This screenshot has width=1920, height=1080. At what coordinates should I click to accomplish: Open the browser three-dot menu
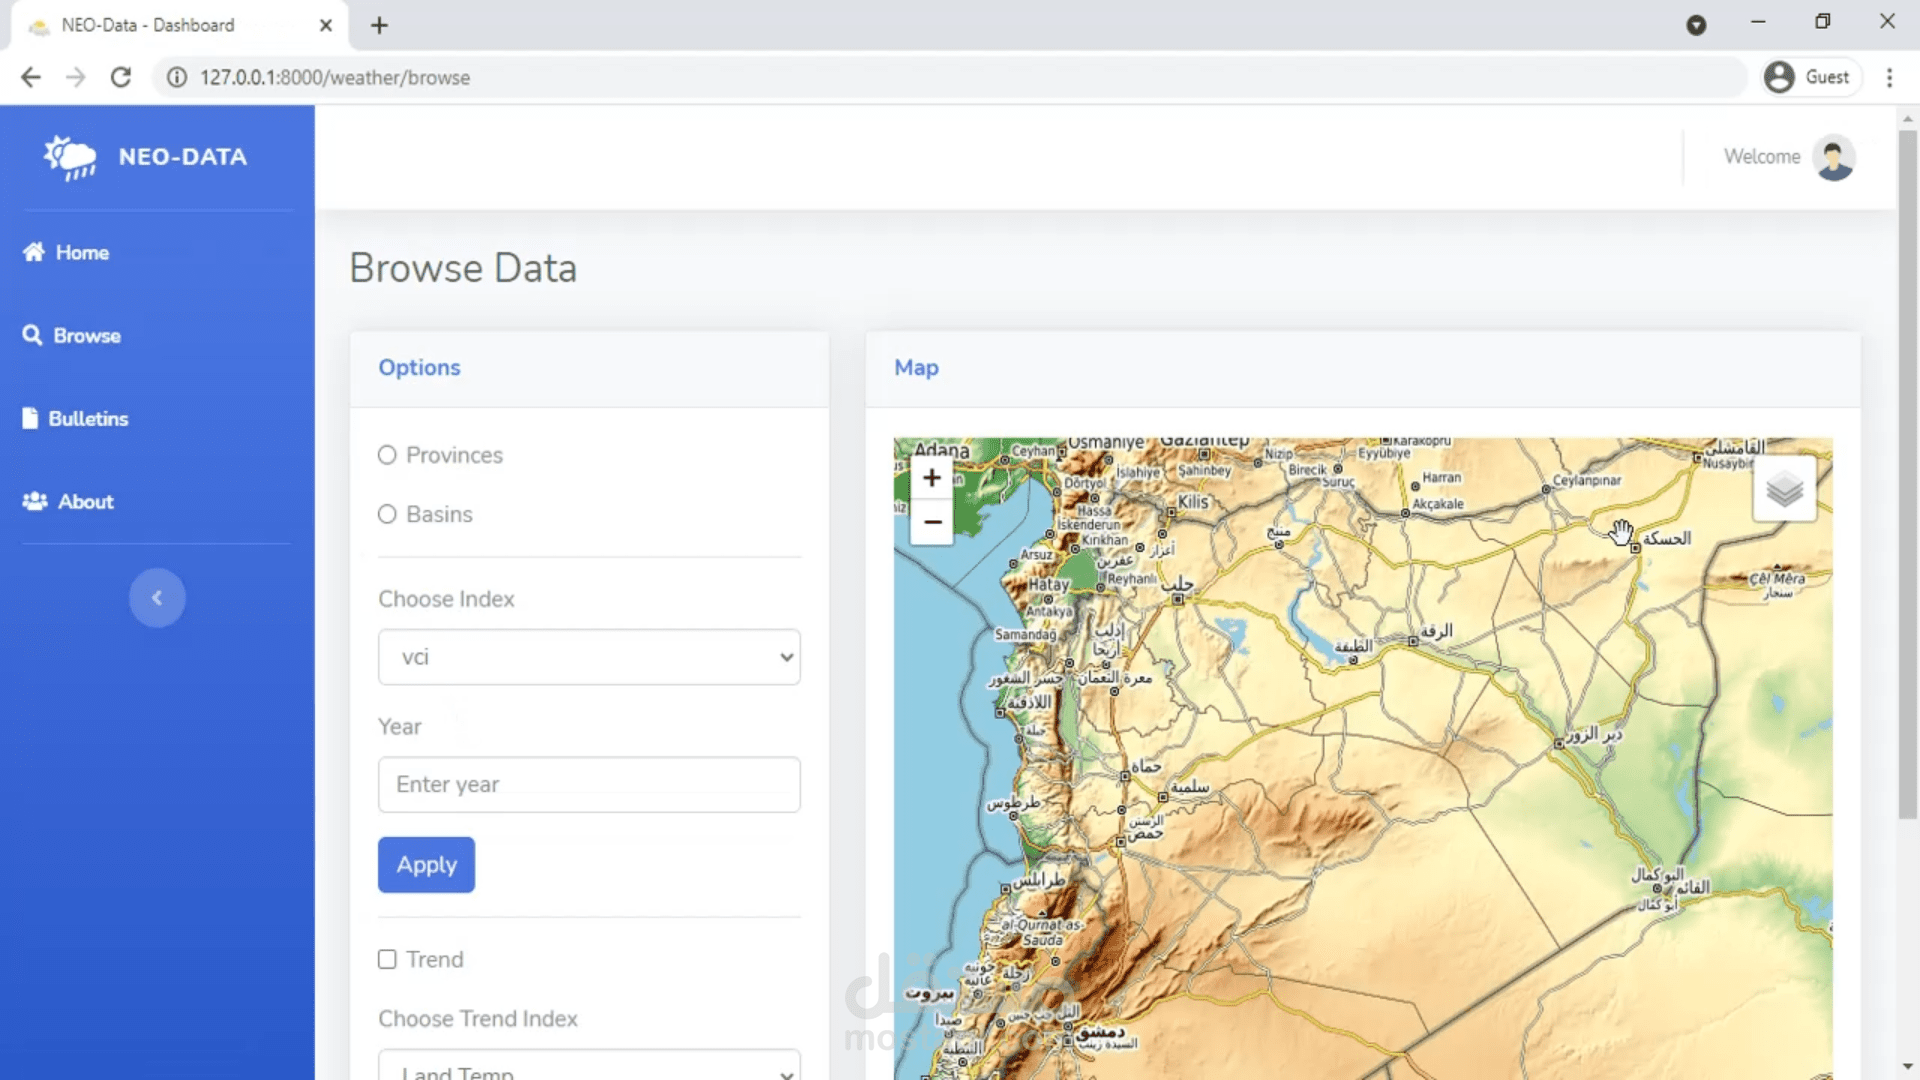1889,77
